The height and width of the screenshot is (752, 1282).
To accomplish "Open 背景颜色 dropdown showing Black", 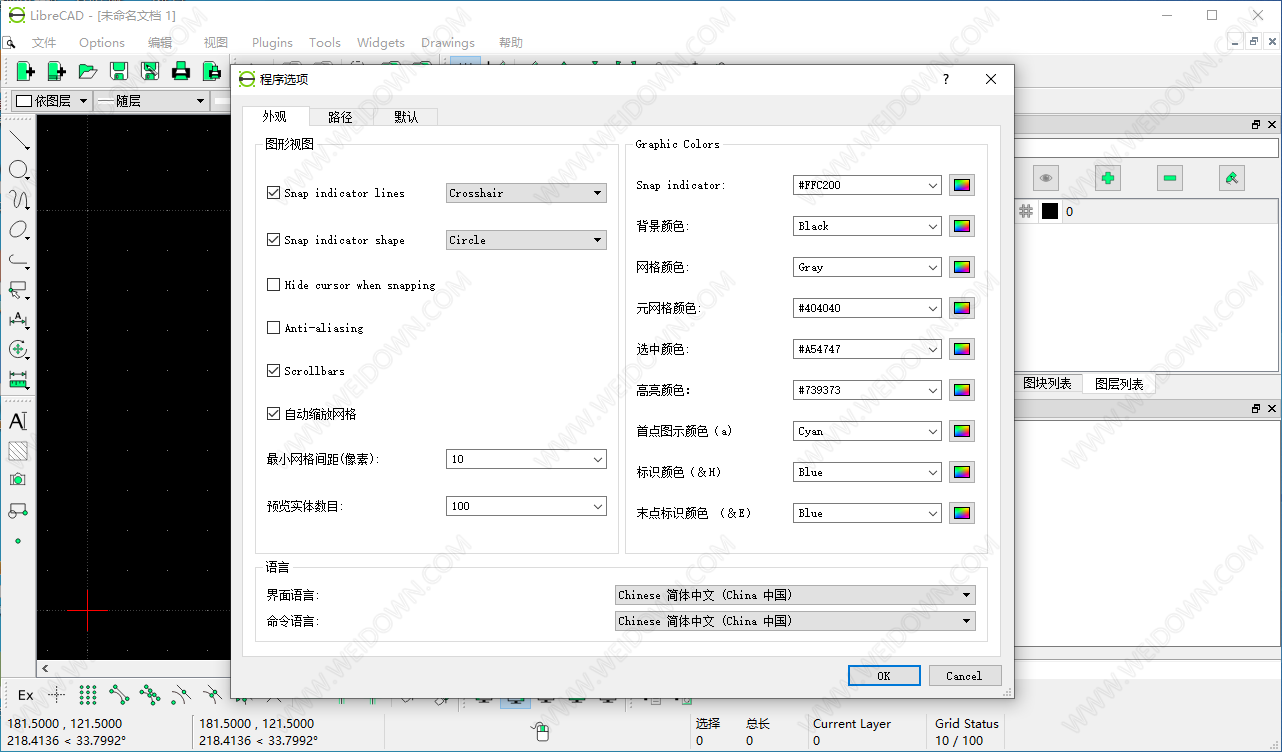I will click(867, 226).
